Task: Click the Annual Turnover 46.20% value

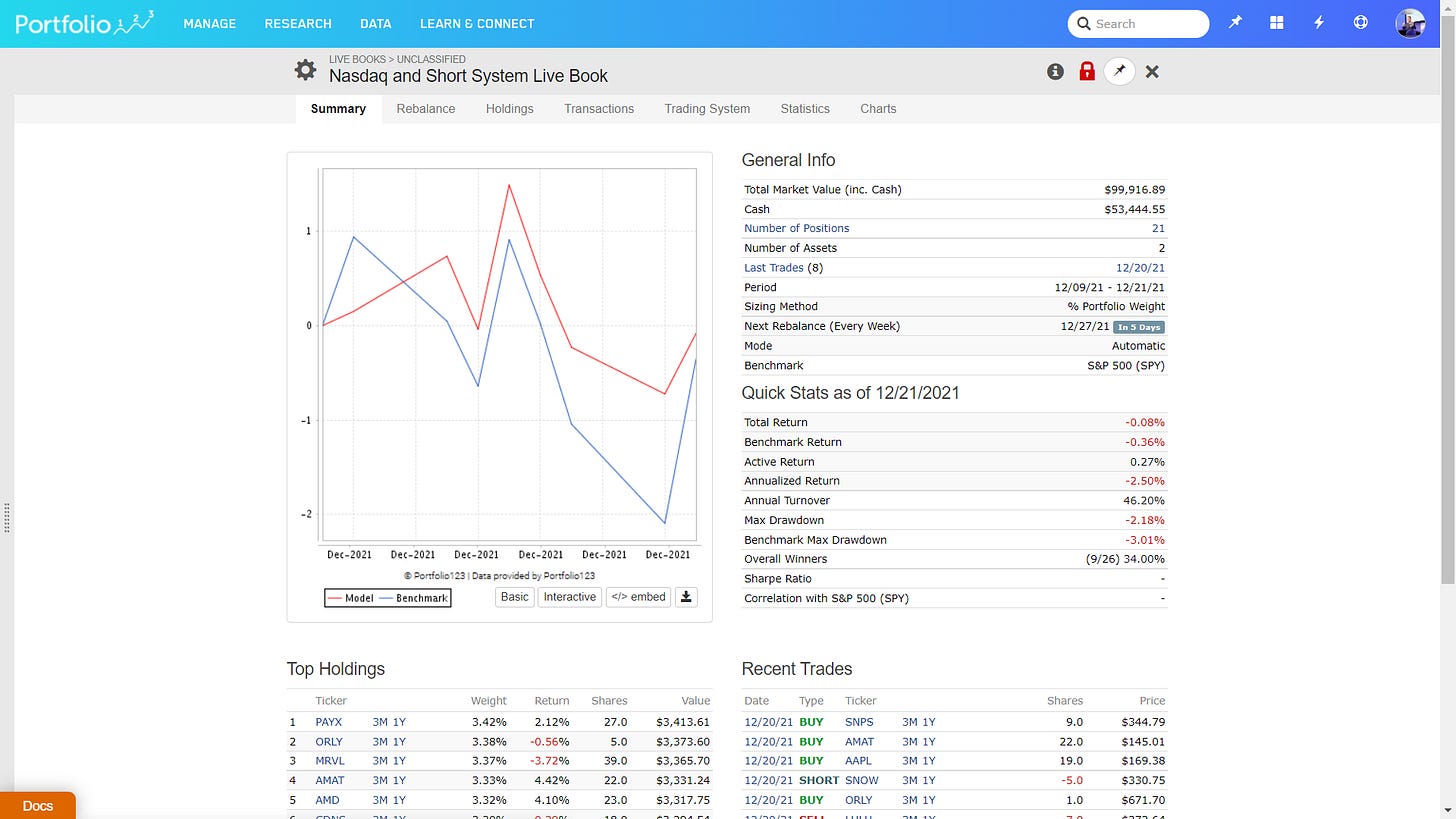Action: 1145,500
